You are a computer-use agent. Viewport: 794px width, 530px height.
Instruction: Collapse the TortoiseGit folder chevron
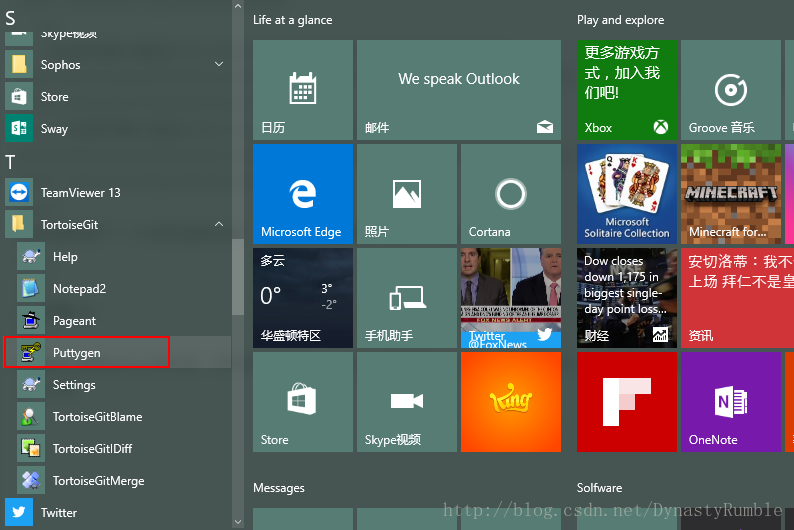tap(219, 224)
